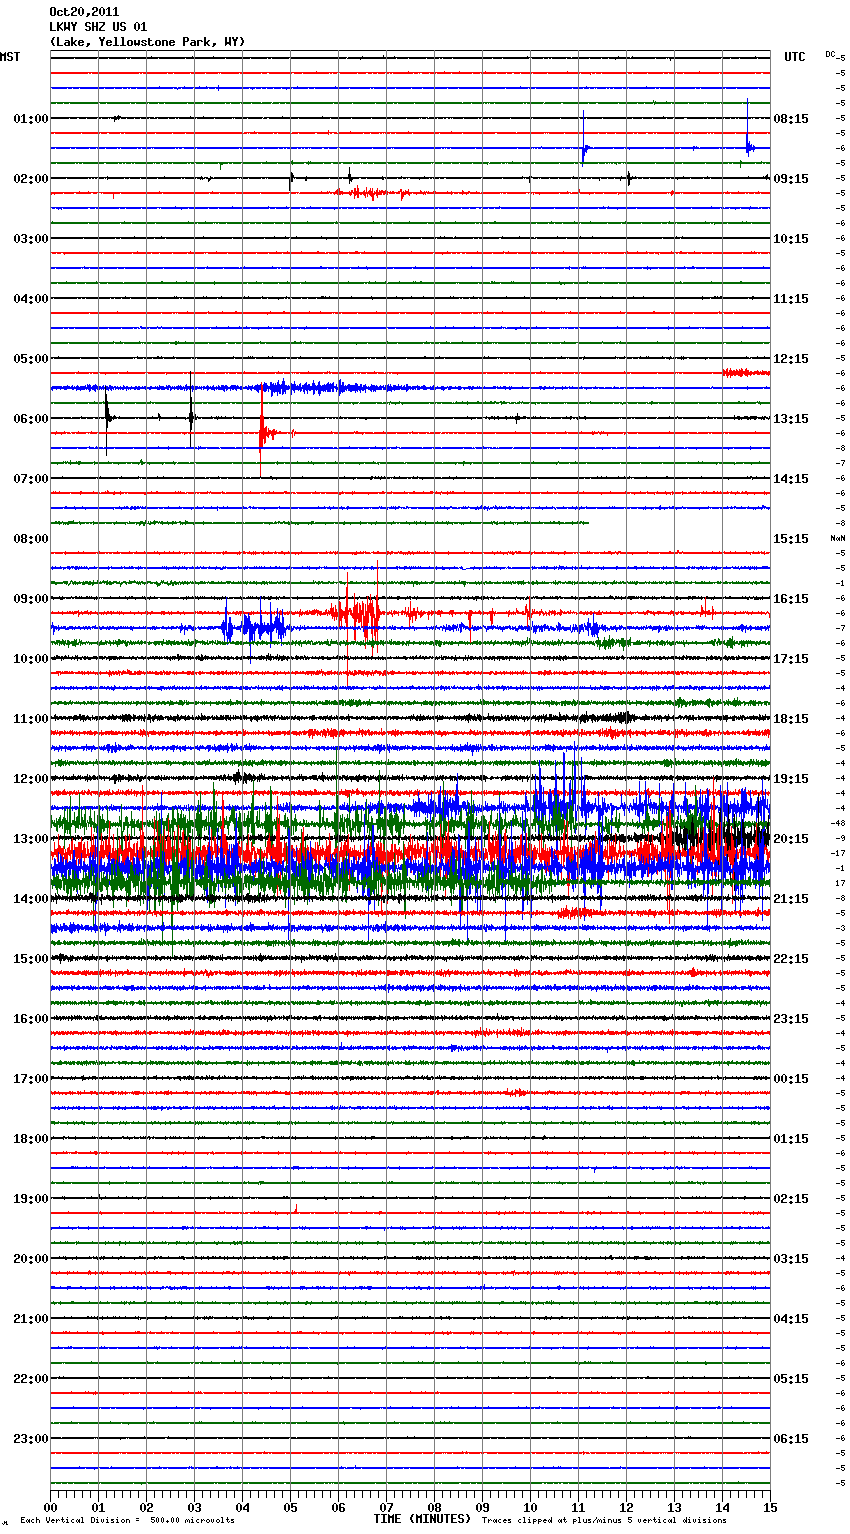Select the 15:15 UTC time label
Screen dimensions: 850x1534
pyautogui.click(x=791, y=539)
